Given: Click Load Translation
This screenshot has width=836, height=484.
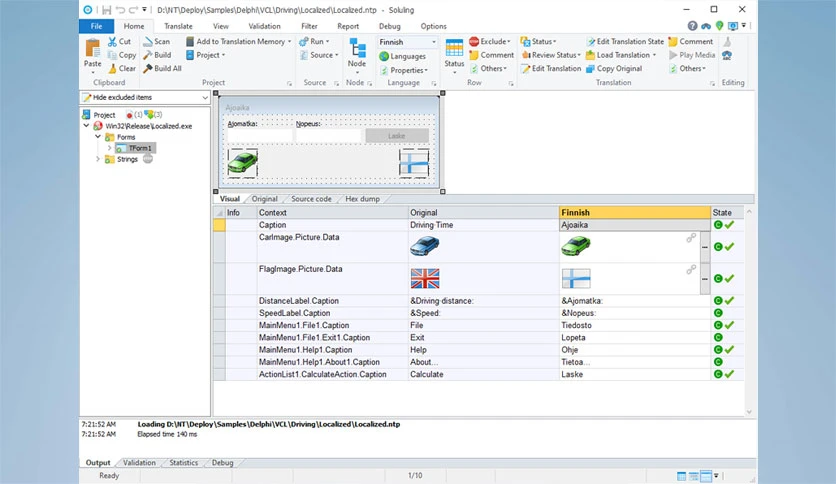Looking at the screenshot, I should click(621, 55).
